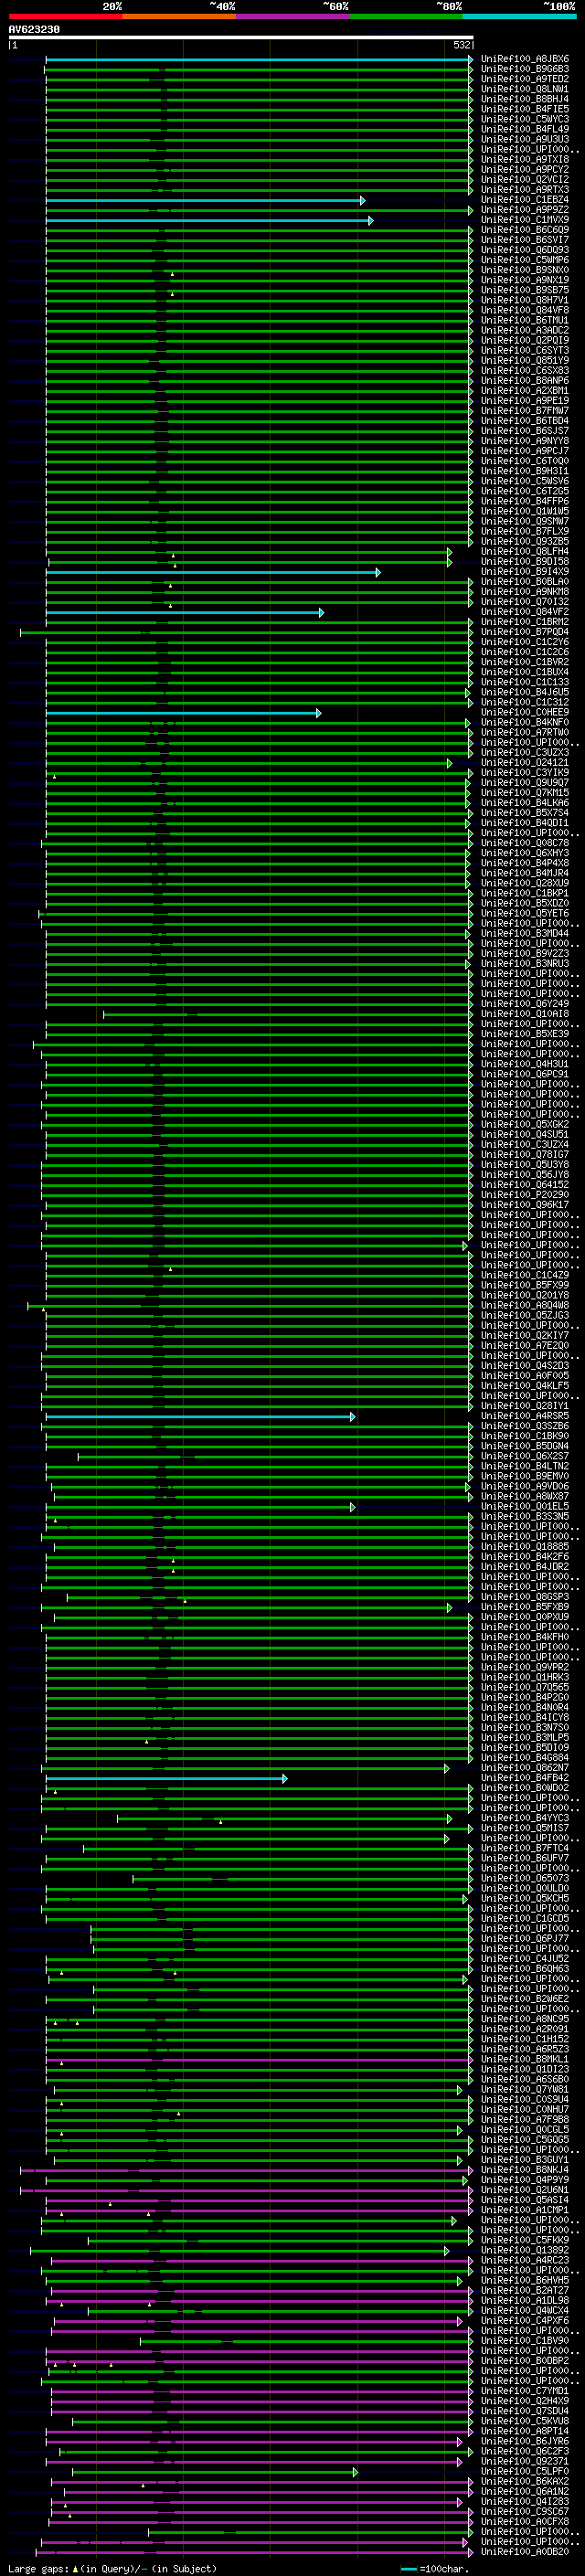Open hit UniRef100_A9TED2

[525, 79]
